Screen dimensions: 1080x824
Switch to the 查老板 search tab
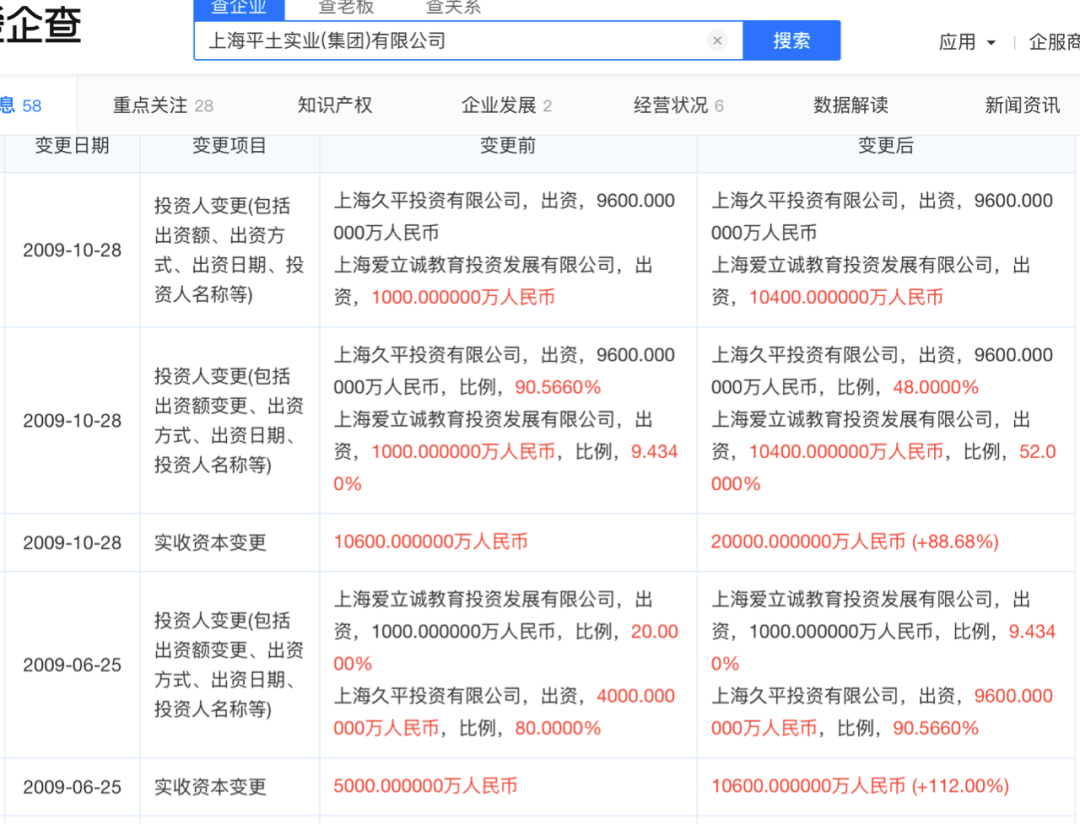point(346,8)
